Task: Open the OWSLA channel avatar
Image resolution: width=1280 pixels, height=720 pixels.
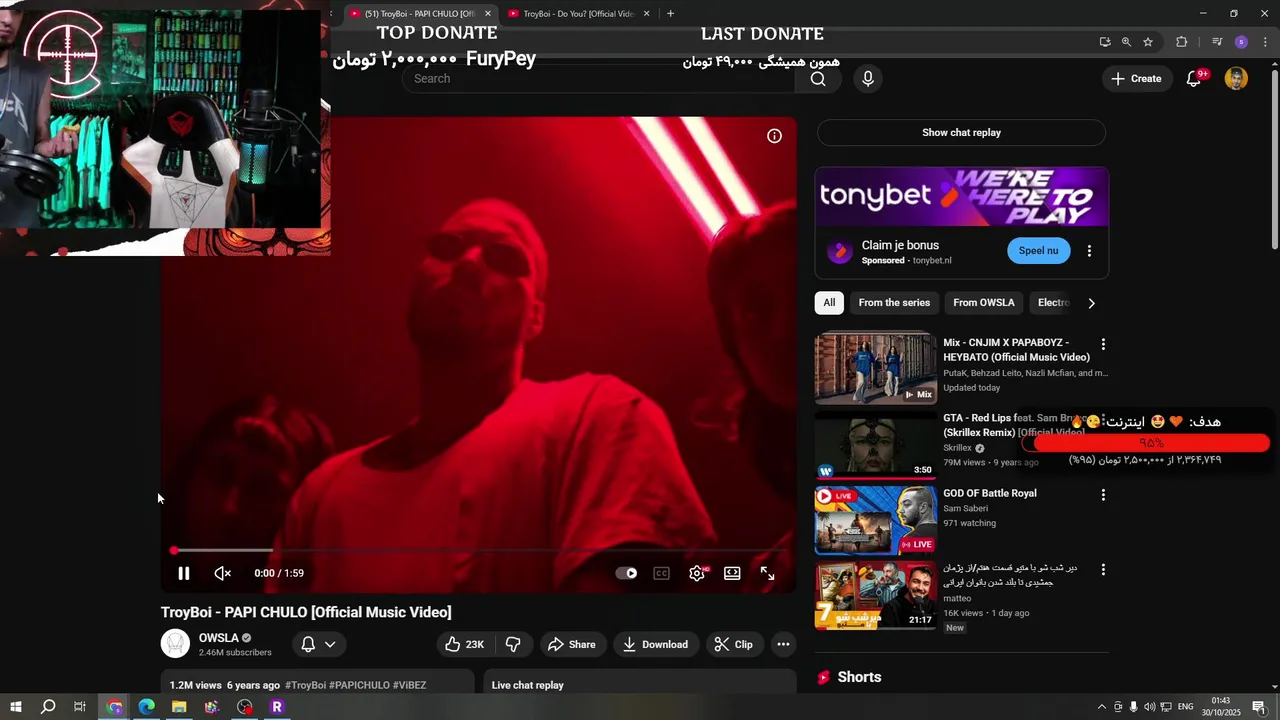Action: tap(175, 644)
